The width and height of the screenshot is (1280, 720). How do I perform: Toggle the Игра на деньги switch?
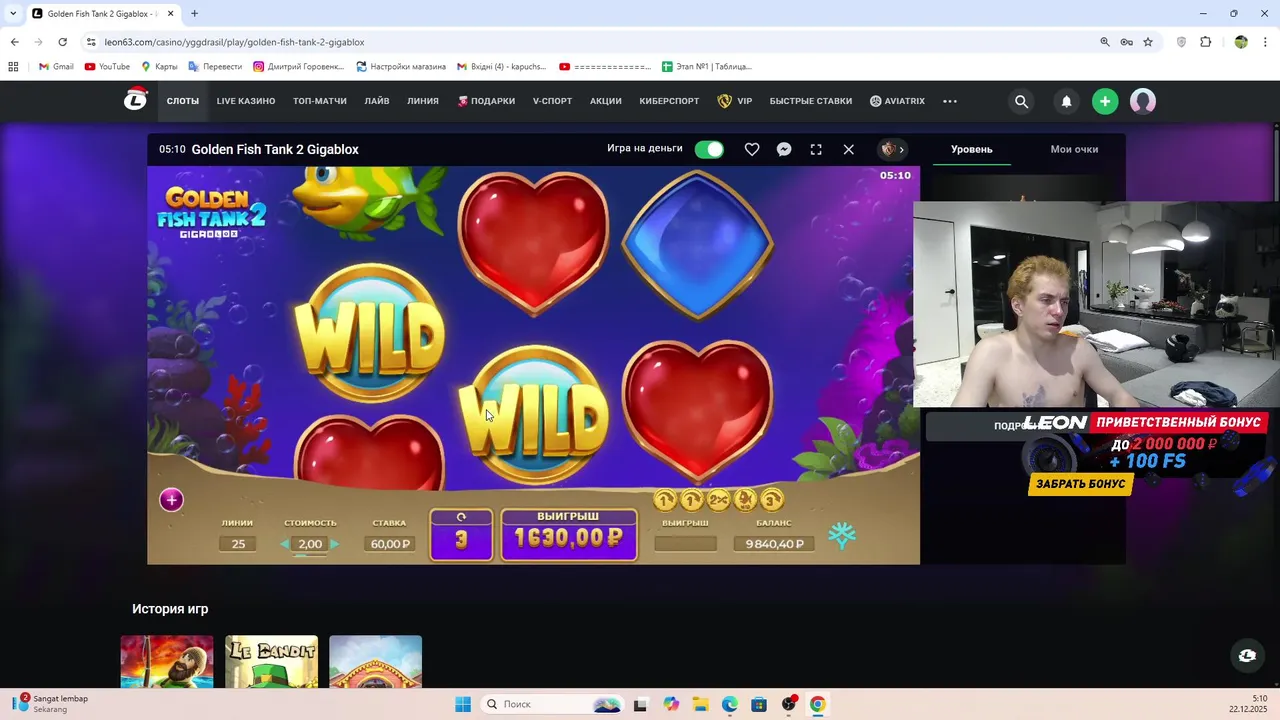(x=709, y=149)
